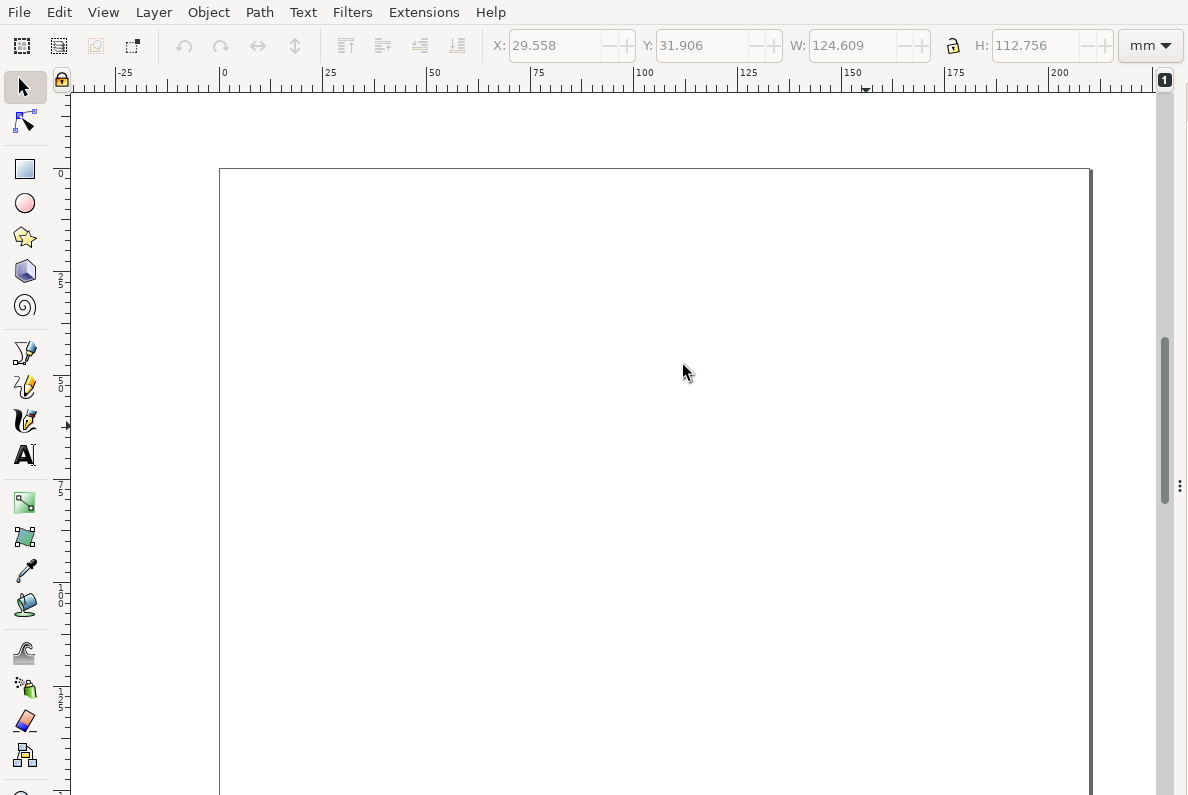The image size is (1188, 795).
Task: Open the File menu
Action: (19, 12)
